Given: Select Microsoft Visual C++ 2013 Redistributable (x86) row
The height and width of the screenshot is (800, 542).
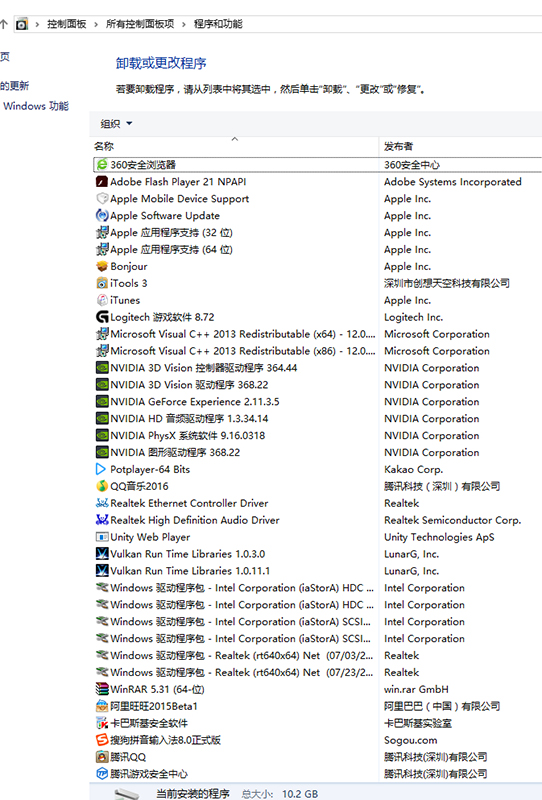Looking at the screenshot, I should coord(315,351).
